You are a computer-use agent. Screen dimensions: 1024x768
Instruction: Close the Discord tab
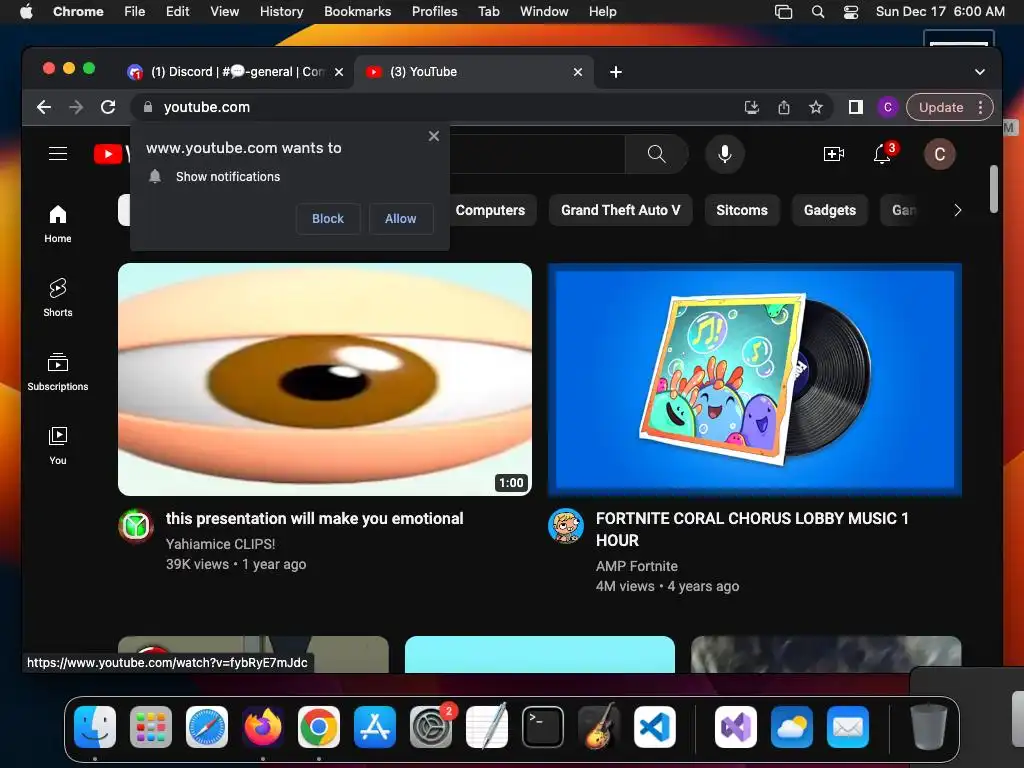pos(339,72)
